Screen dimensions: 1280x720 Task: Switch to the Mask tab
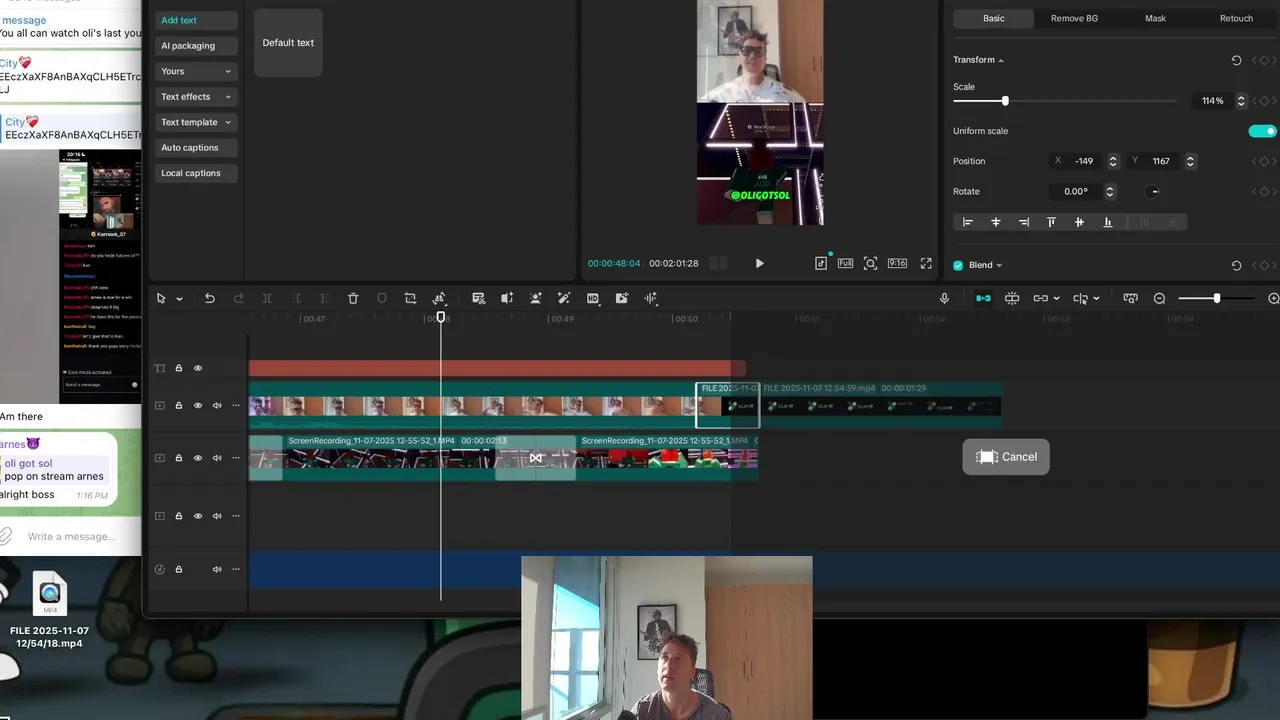pos(1155,18)
